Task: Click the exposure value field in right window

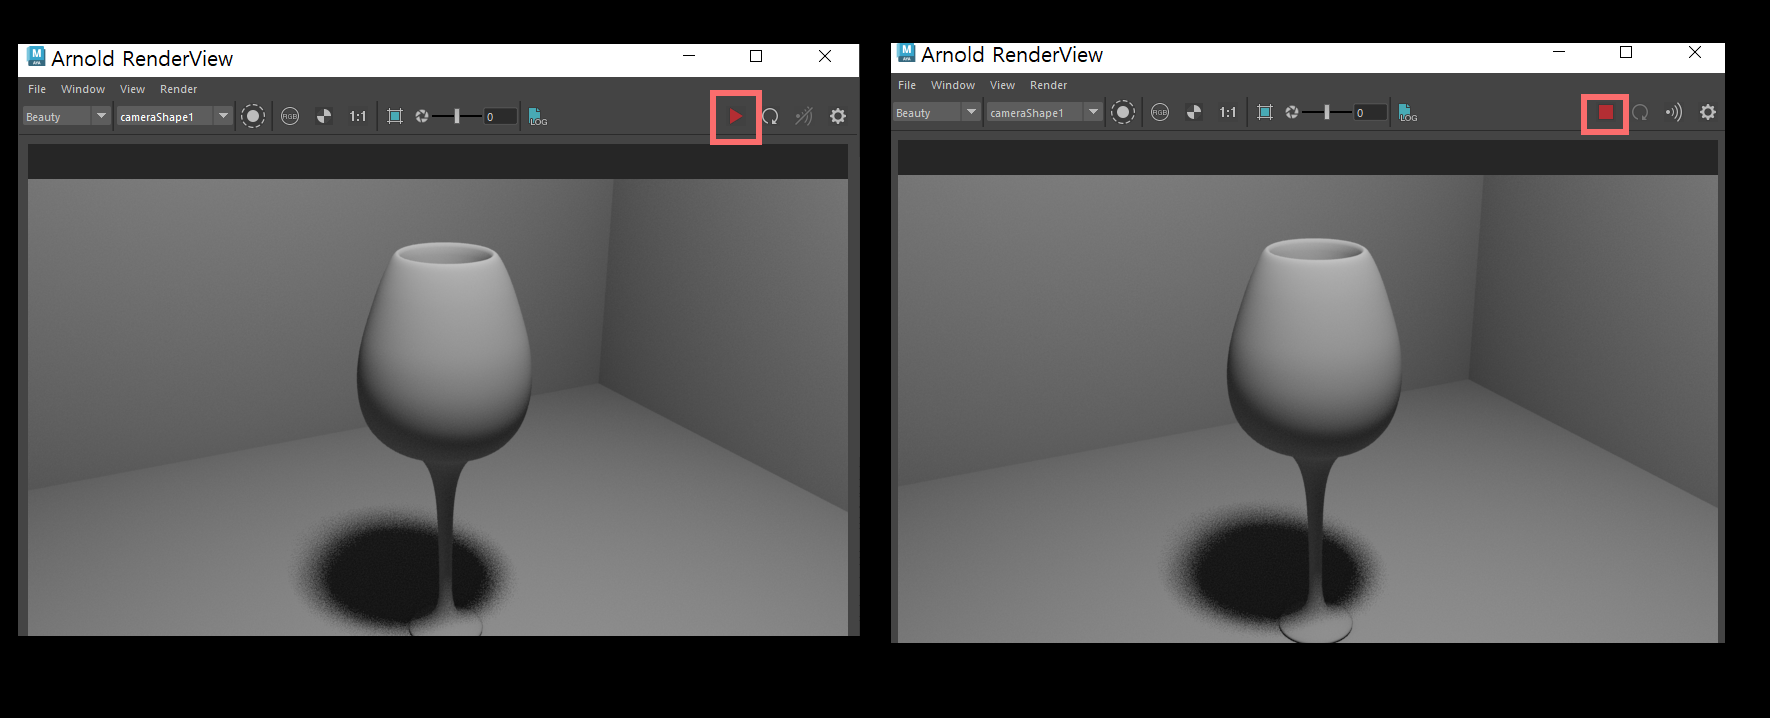Action: click(x=1370, y=113)
